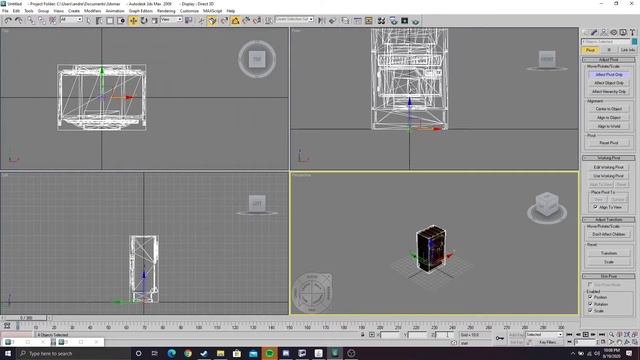Click inside the X coordinate field
Viewport: 640px width, 360px height.
pyautogui.click(x=390, y=335)
